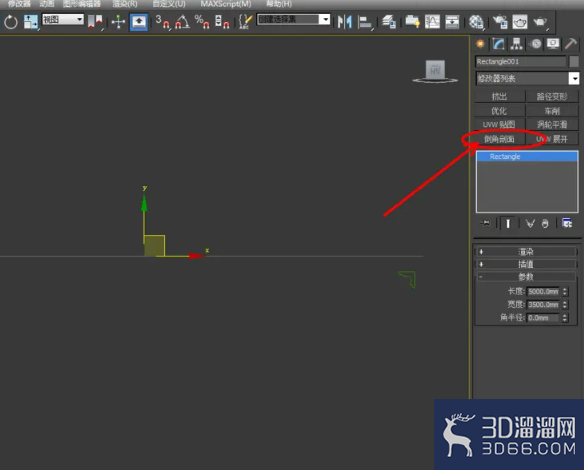Screen dimensions: 584x470
Task: Click the ViewCube 前 face
Action: click(x=435, y=69)
